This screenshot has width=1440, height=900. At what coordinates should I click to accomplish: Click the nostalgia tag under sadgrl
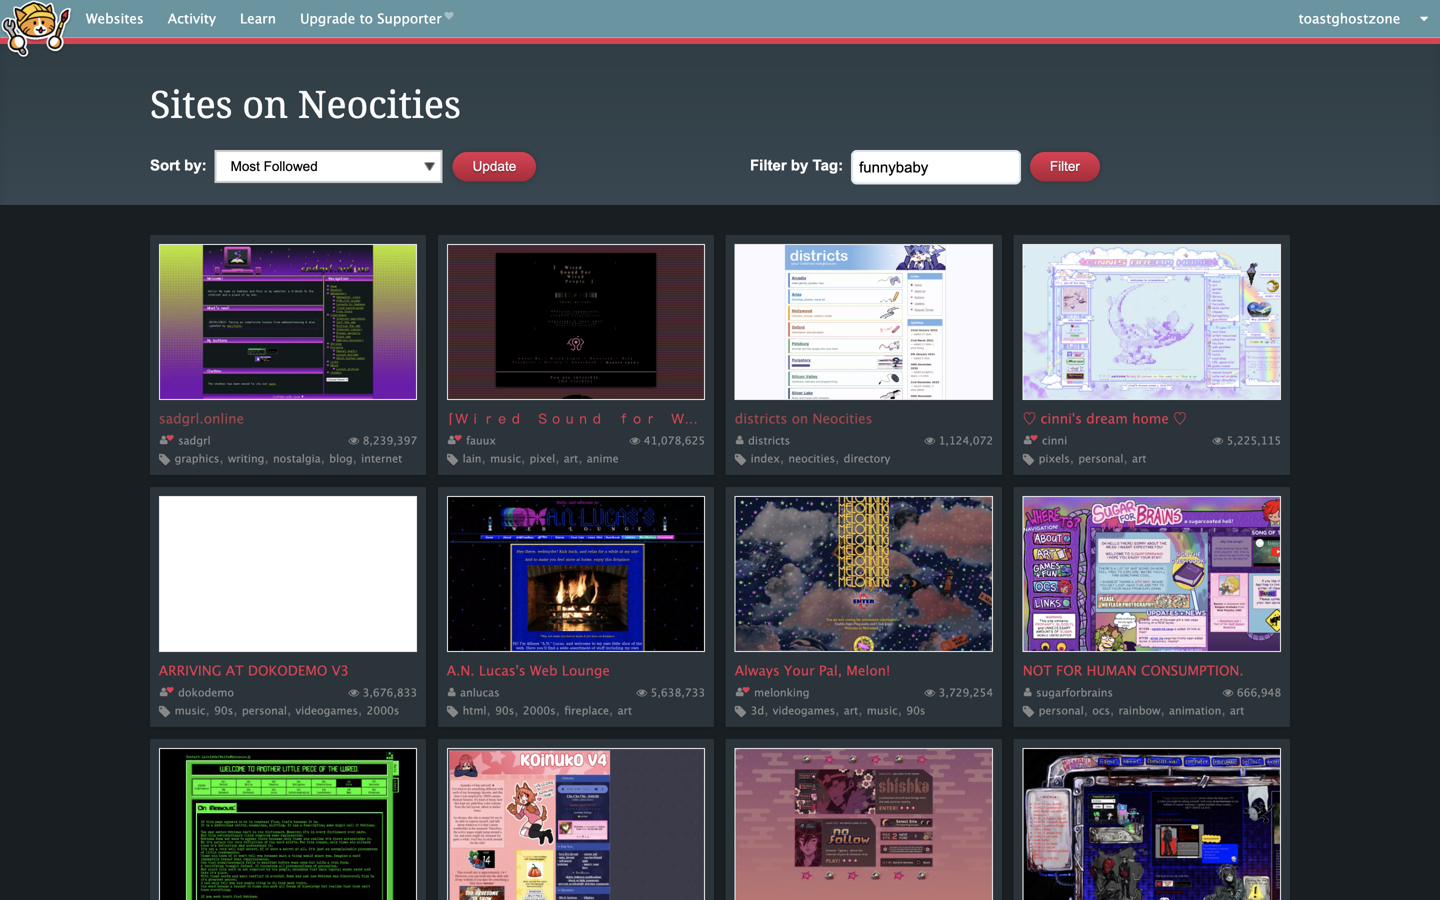click(296, 459)
